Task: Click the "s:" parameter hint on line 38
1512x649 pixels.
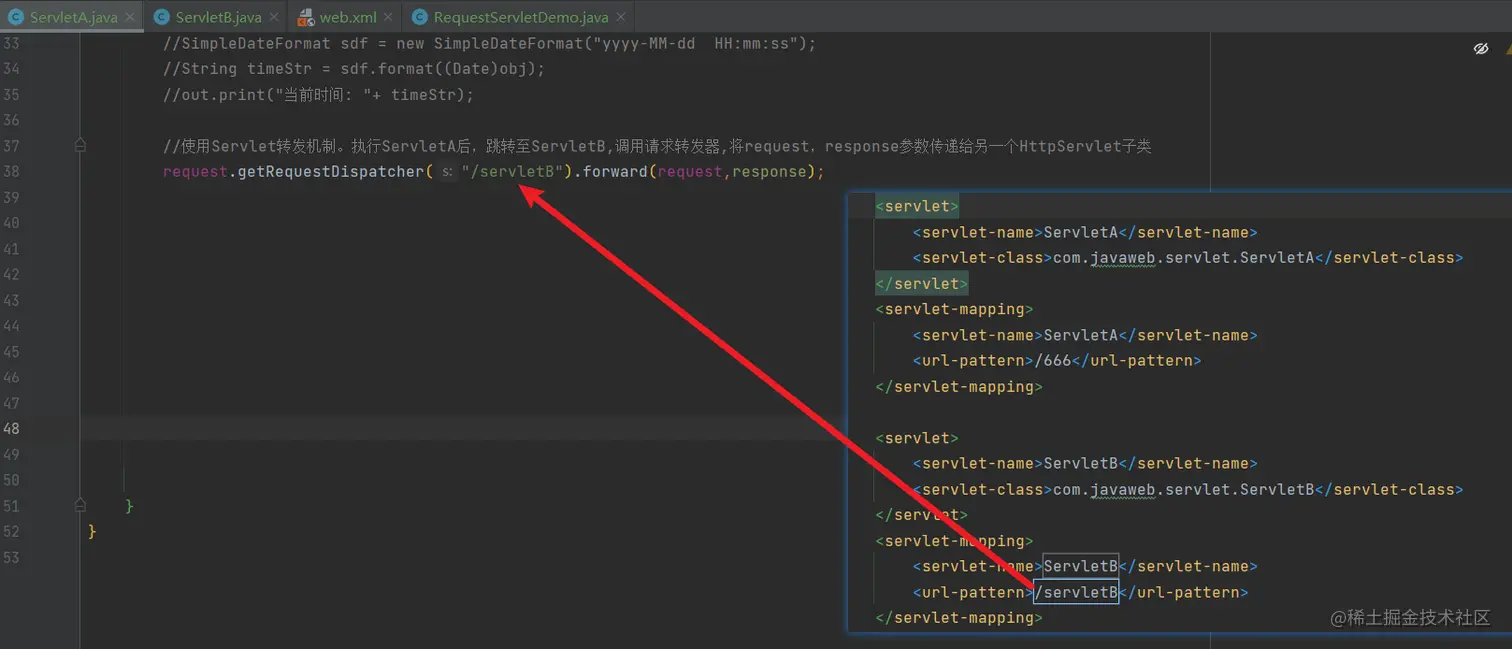Action: (x=447, y=172)
